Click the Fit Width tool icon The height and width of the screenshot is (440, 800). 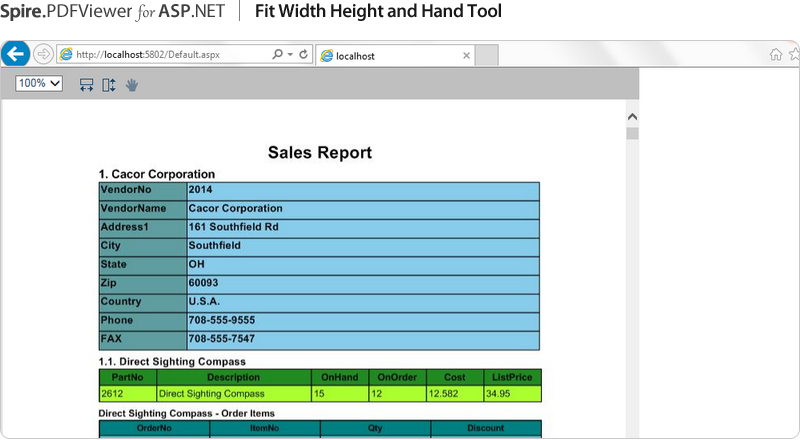point(86,85)
